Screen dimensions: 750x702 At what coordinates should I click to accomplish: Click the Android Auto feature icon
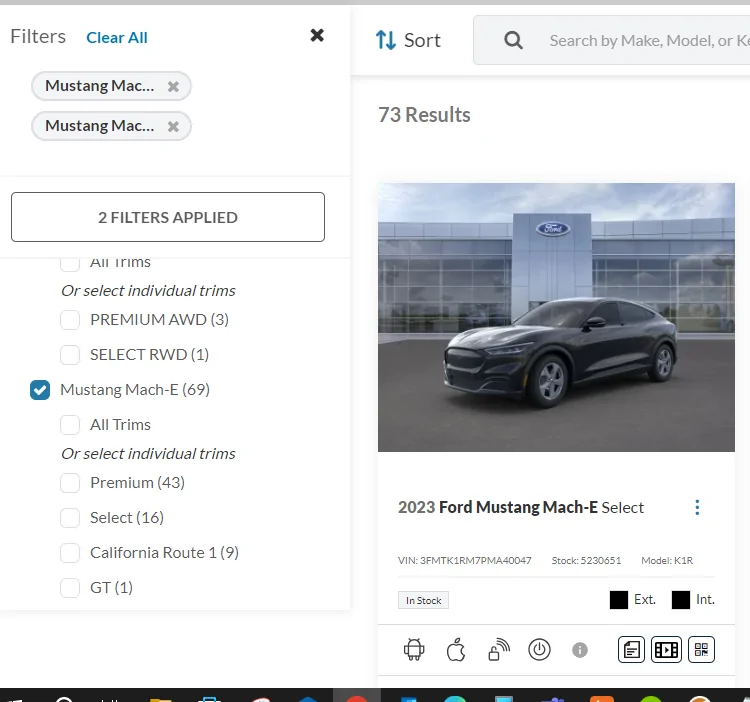414,649
